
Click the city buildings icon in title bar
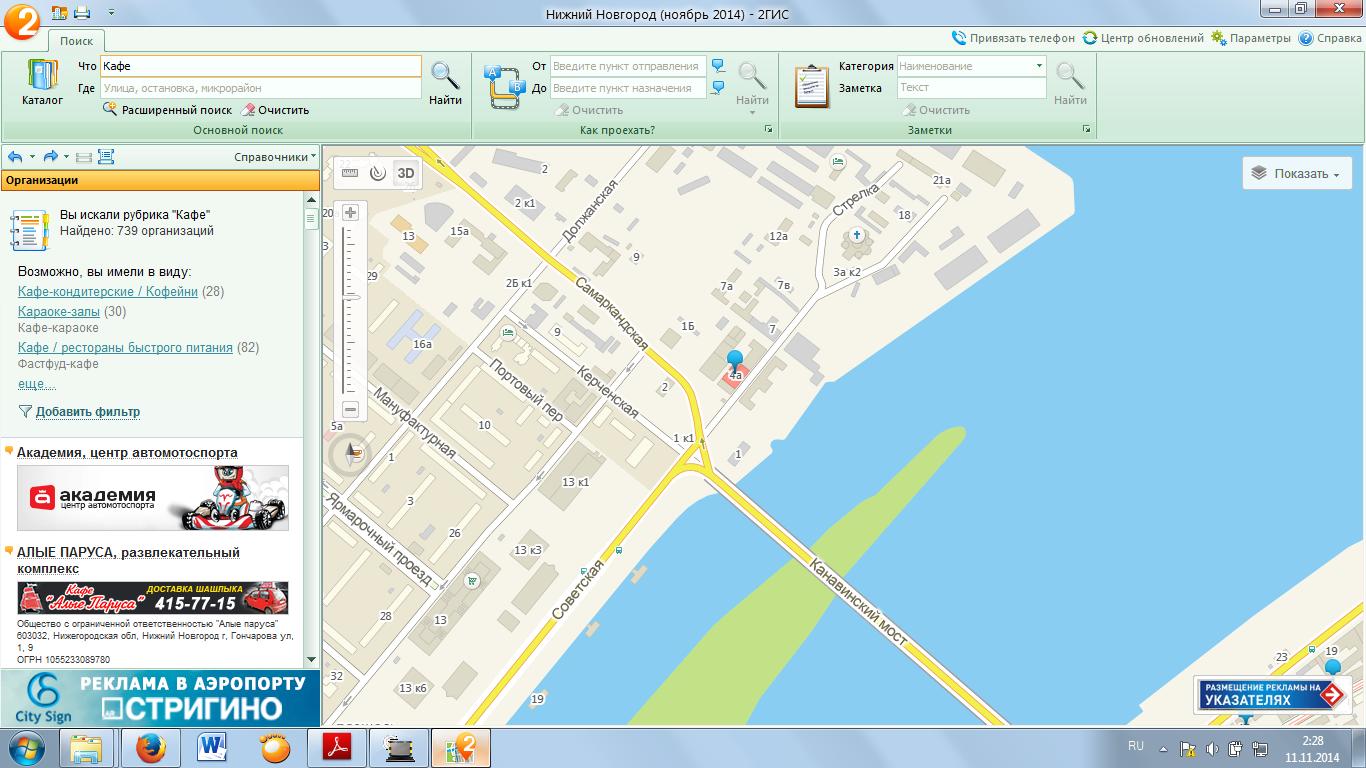pyautogui.click(x=59, y=12)
